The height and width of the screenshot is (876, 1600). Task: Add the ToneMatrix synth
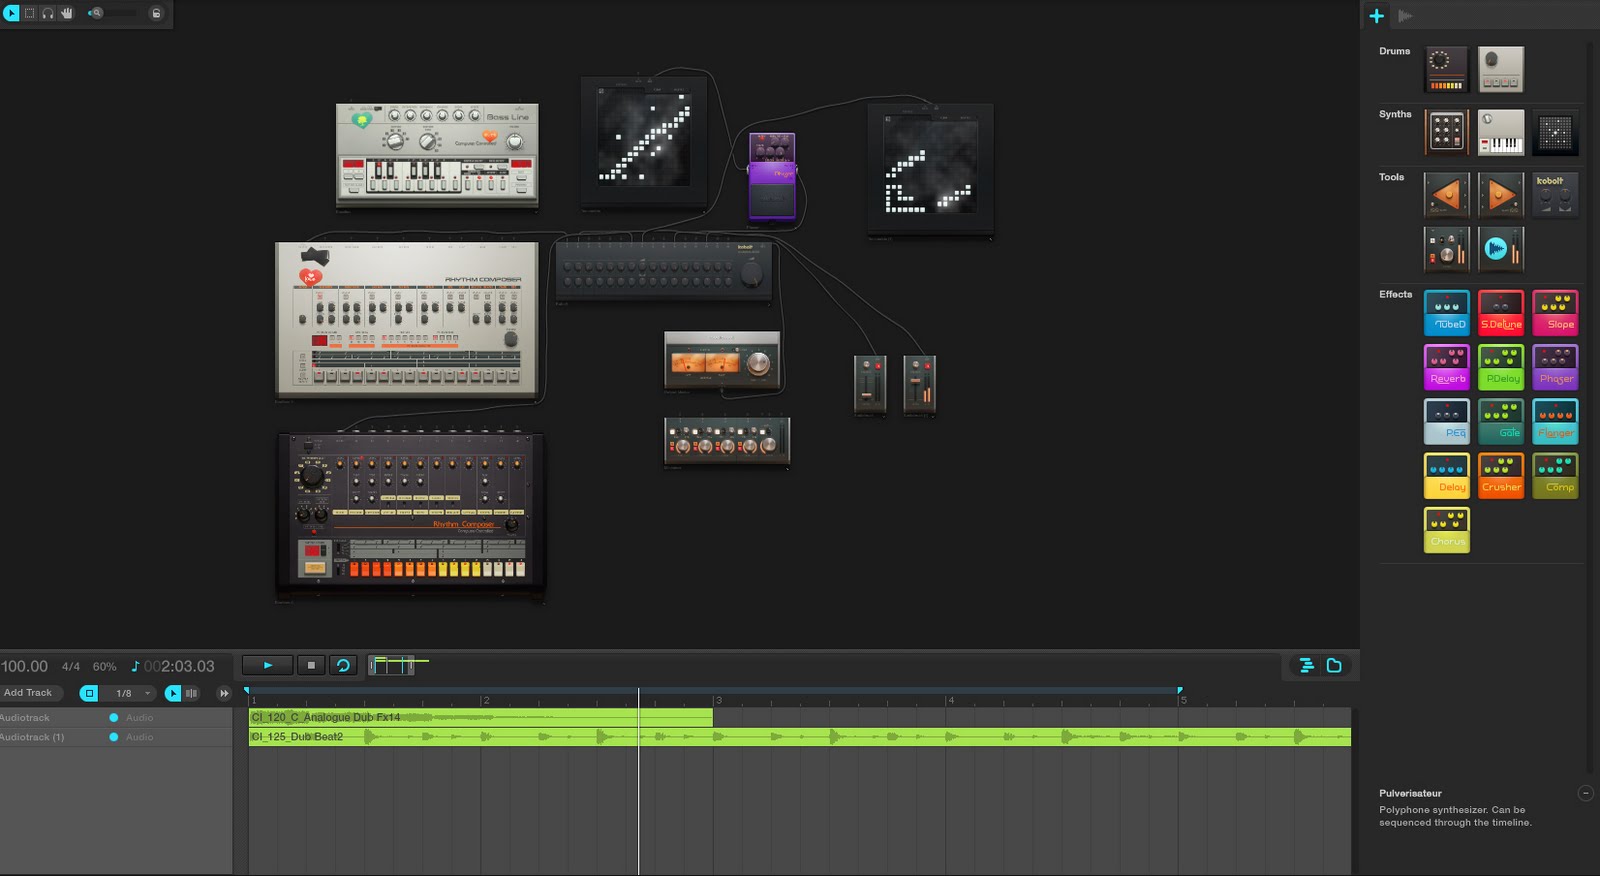click(x=1555, y=132)
